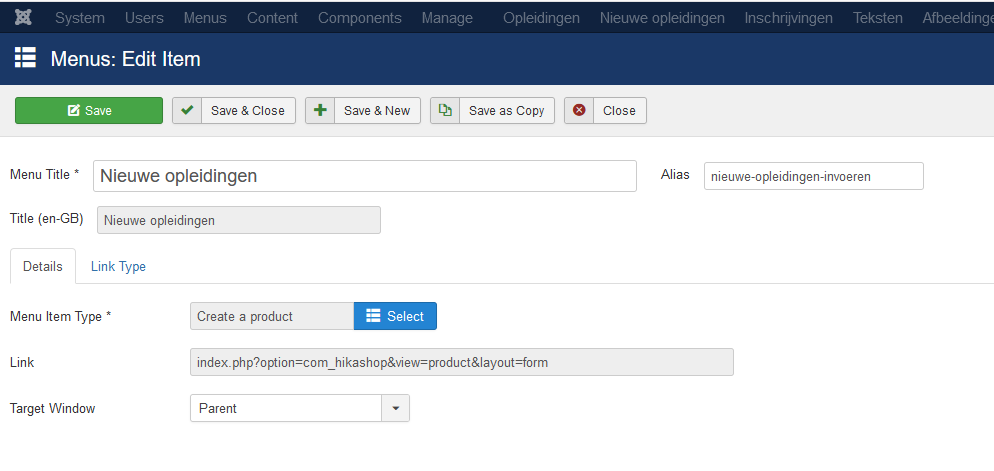The image size is (994, 471).
Task: Click the Alias text field
Action: tap(813, 176)
